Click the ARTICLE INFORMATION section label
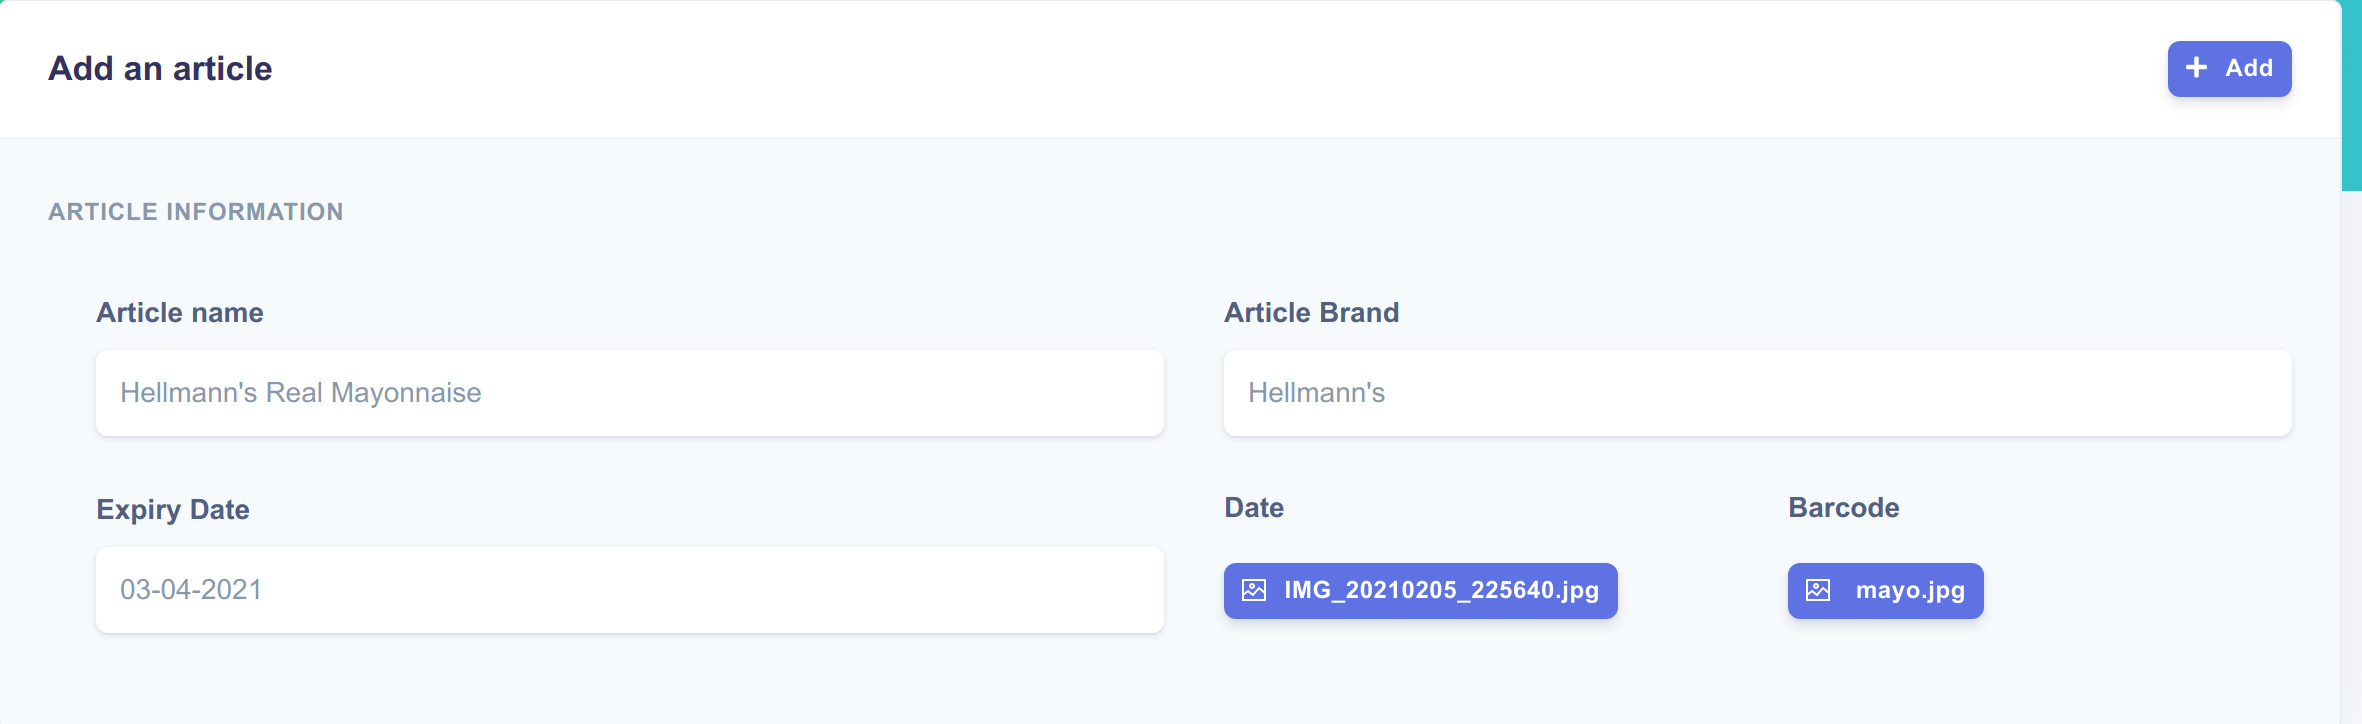The image size is (2362, 724). click(x=196, y=212)
